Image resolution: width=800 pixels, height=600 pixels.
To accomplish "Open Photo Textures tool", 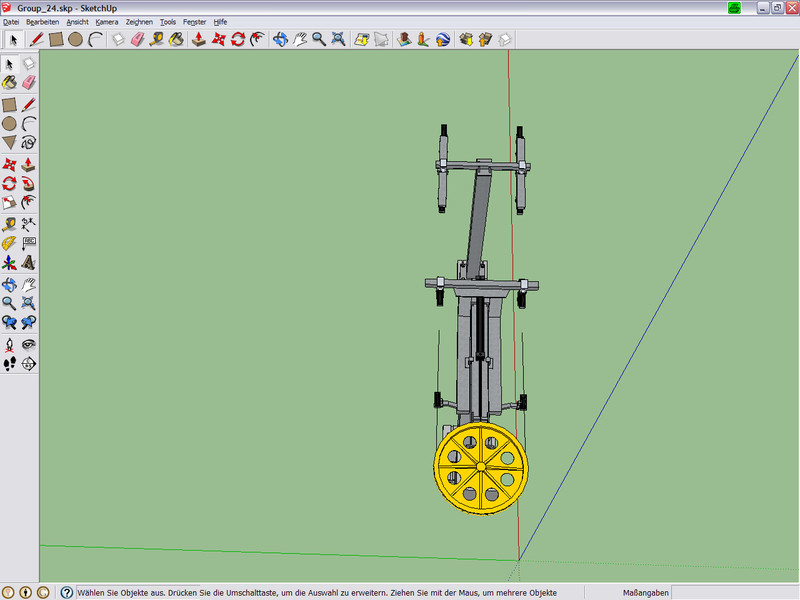I will pos(423,39).
